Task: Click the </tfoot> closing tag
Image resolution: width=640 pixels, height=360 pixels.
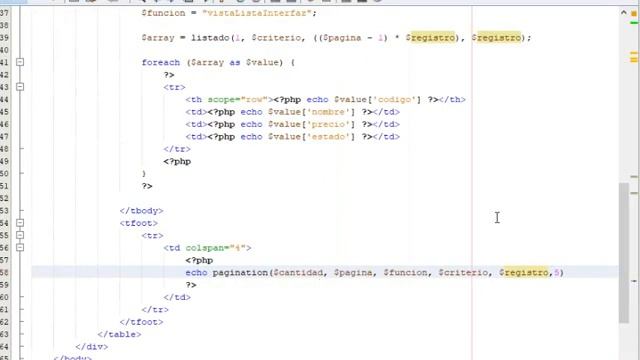Action: click(141, 322)
